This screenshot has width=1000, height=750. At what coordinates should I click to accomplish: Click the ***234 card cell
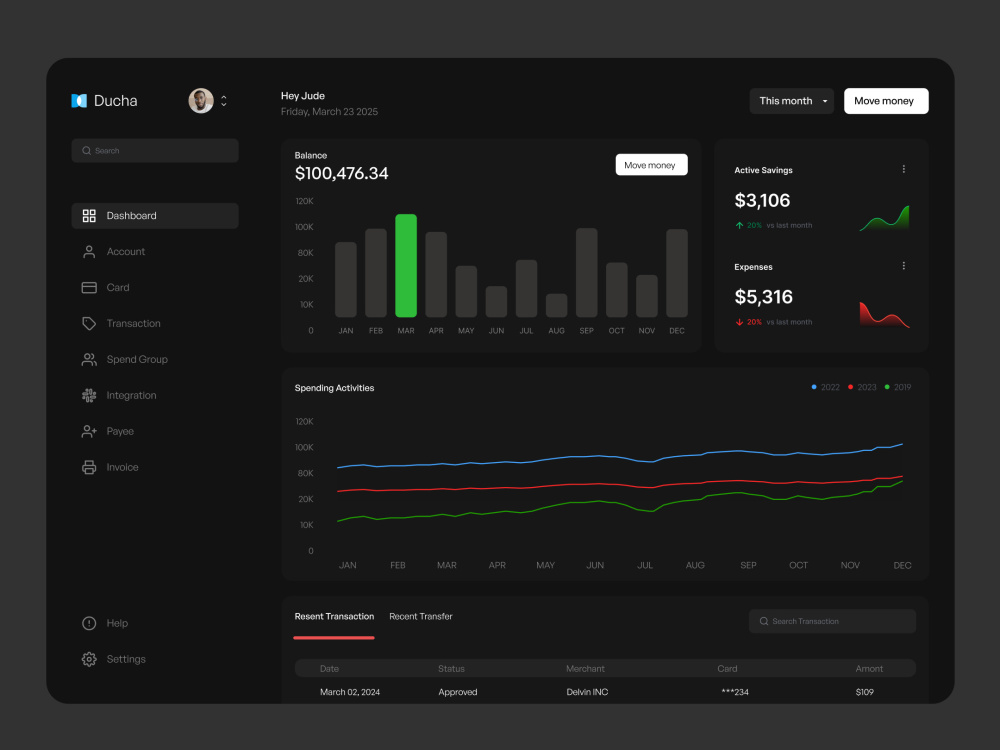coord(735,692)
